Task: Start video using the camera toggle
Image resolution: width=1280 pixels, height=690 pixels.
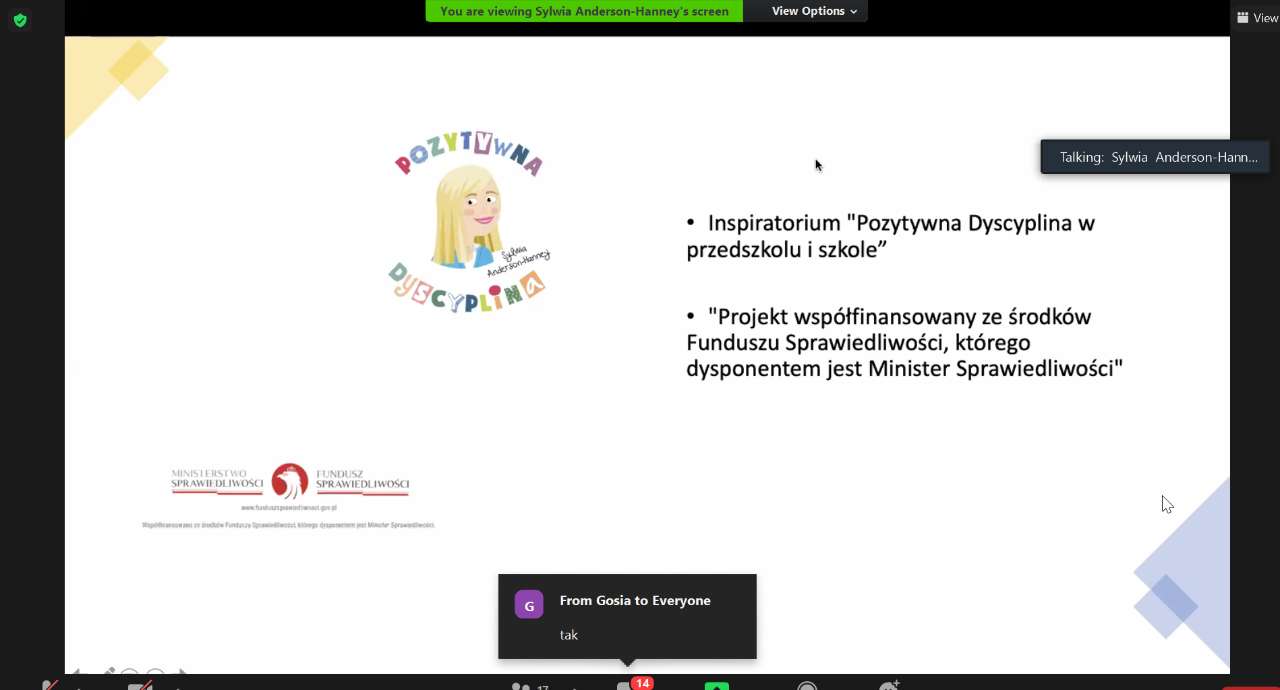Action: pyautogui.click(x=140, y=686)
